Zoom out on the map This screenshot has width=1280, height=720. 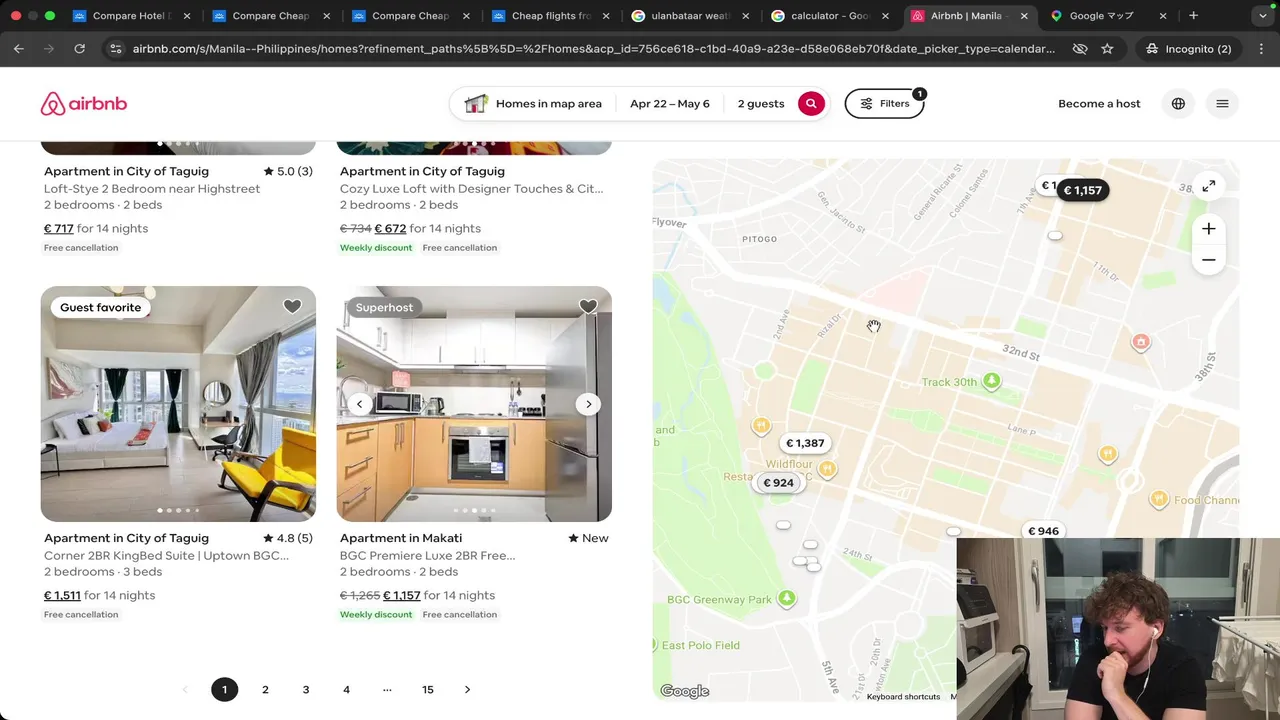click(1208, 260)
